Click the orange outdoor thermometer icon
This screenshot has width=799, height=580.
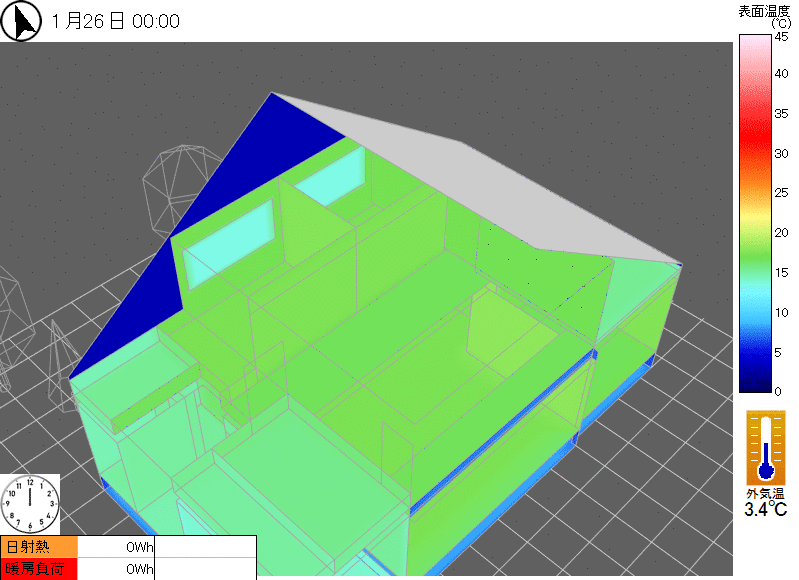click(x=766, y=448)
